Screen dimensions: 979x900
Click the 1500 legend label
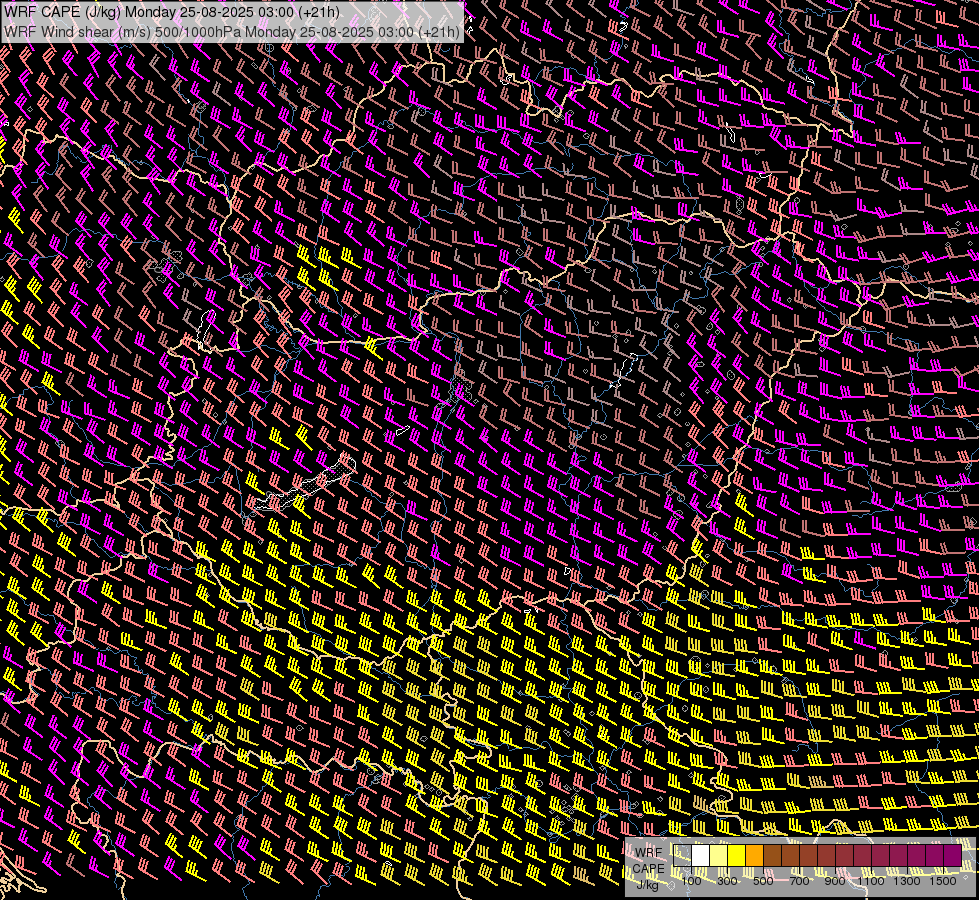[x=943, y=881]
